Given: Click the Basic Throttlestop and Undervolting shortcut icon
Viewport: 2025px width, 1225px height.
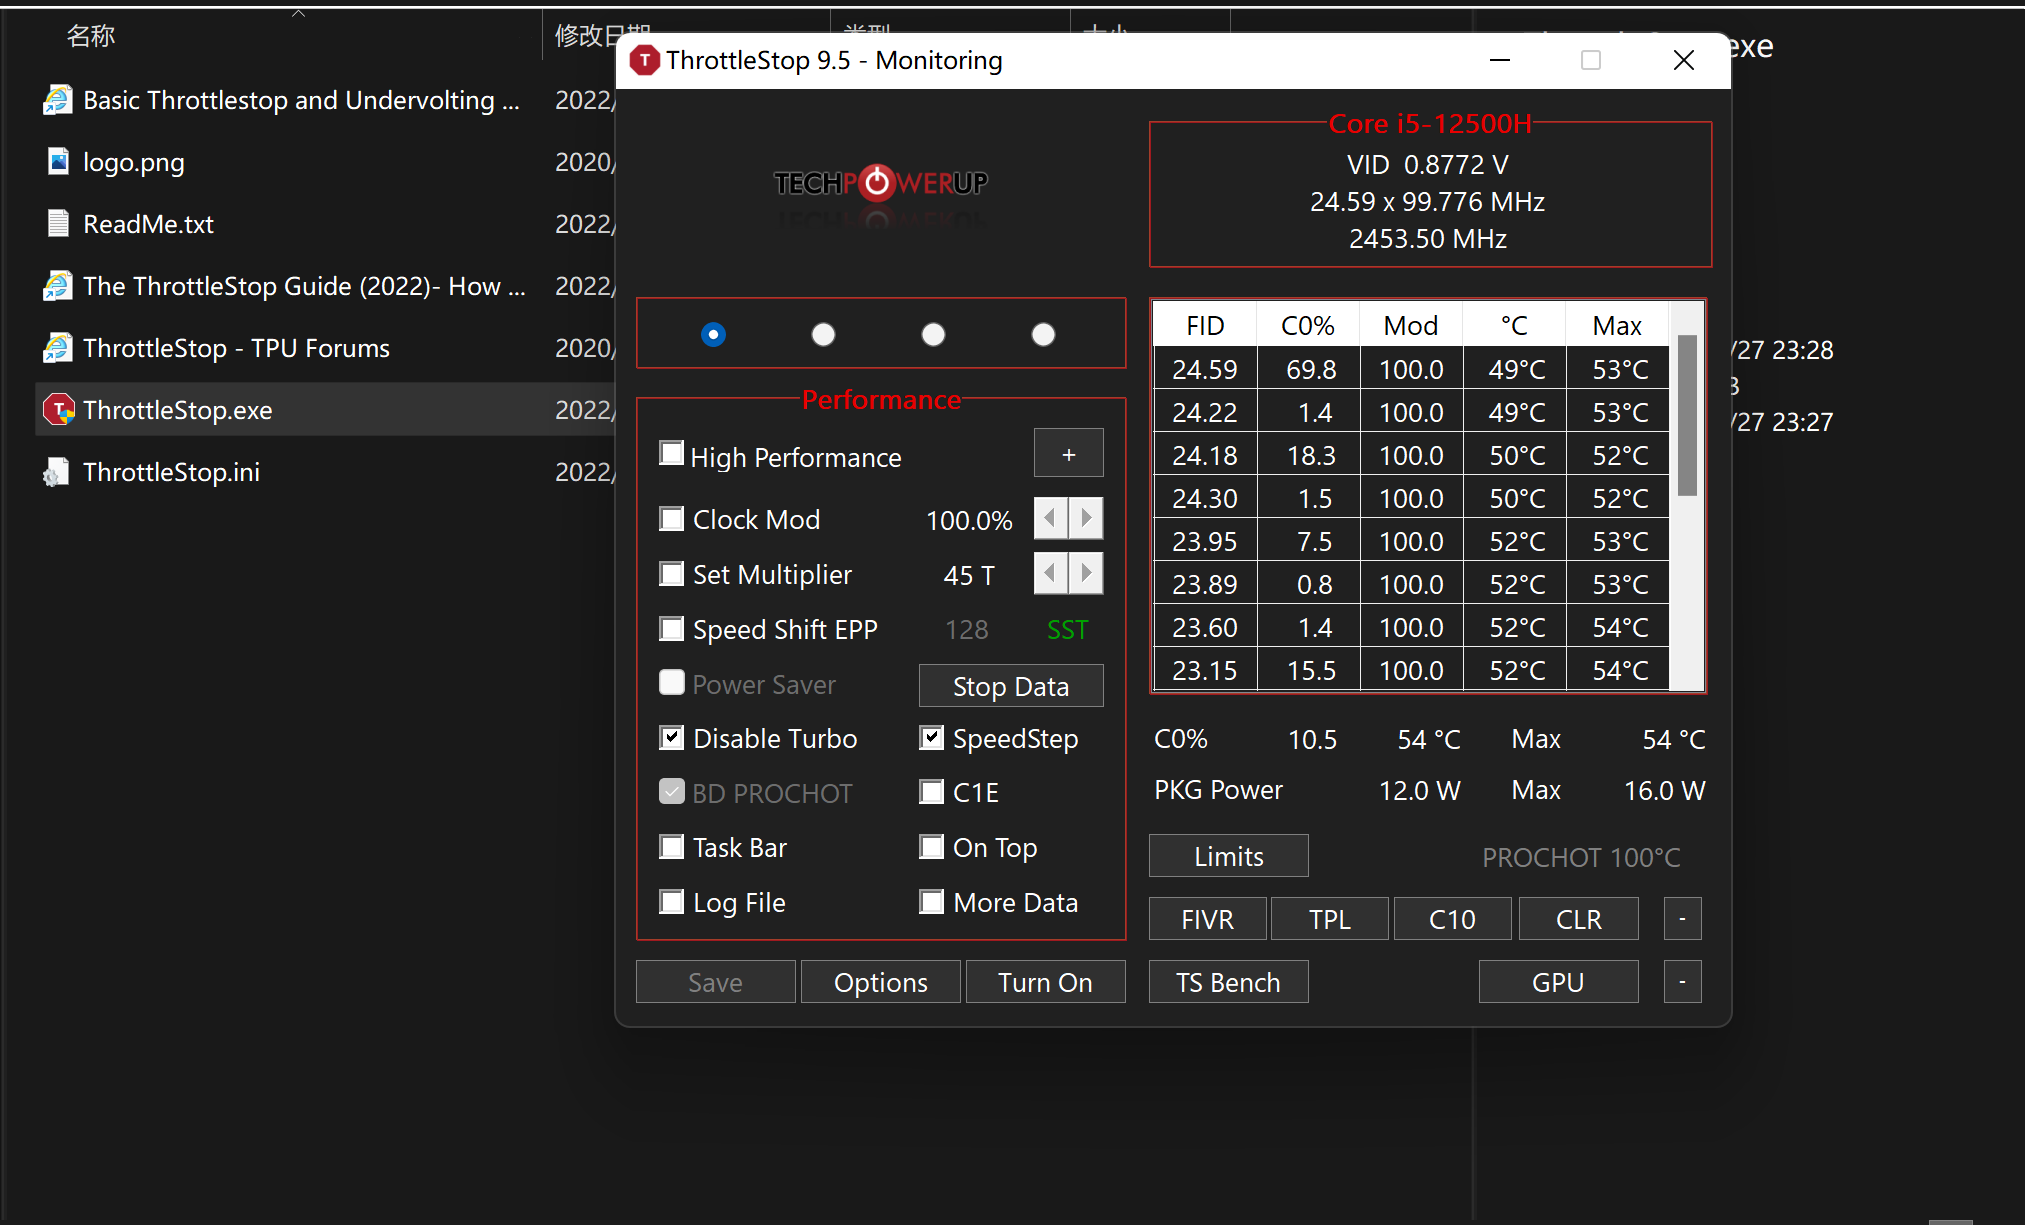Looking at the screenshot, I should click(58, 100).
